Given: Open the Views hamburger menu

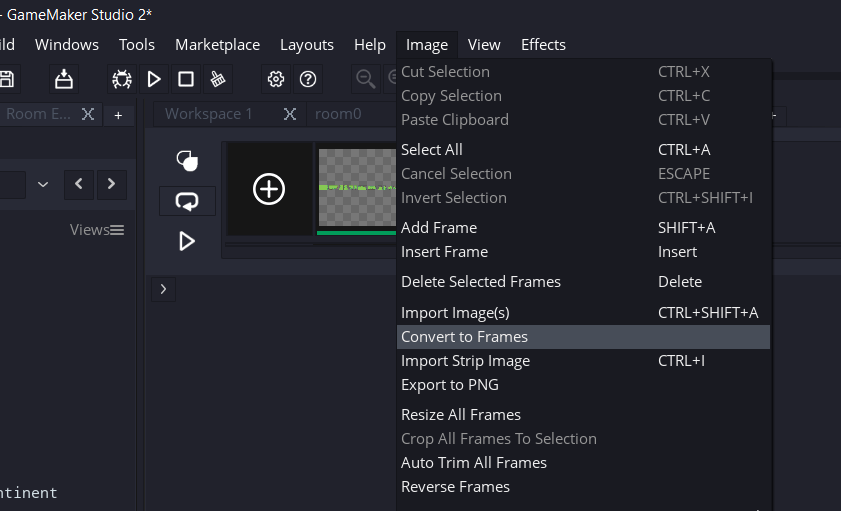Looking at the screenshot, I should (x=117, y=230).
